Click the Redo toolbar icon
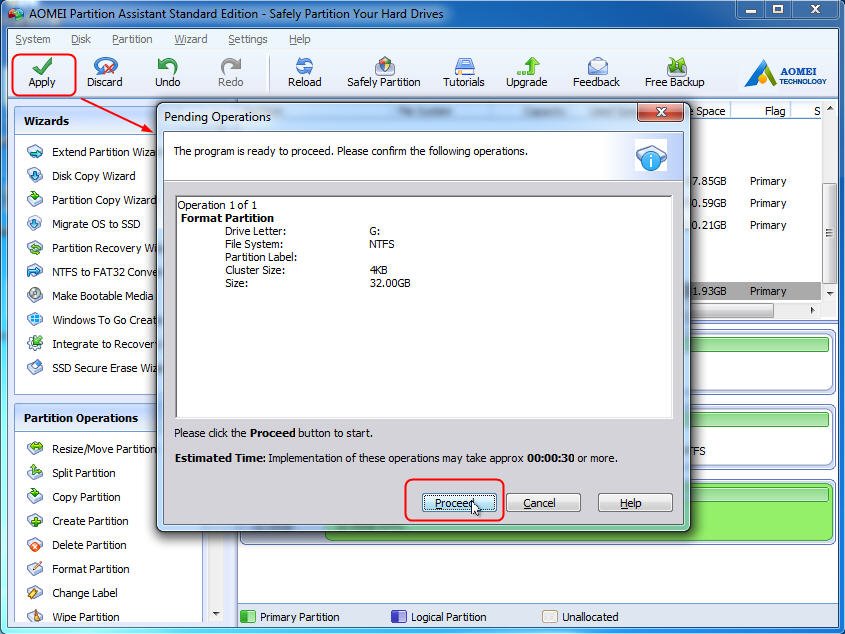 tap(231, 73)
